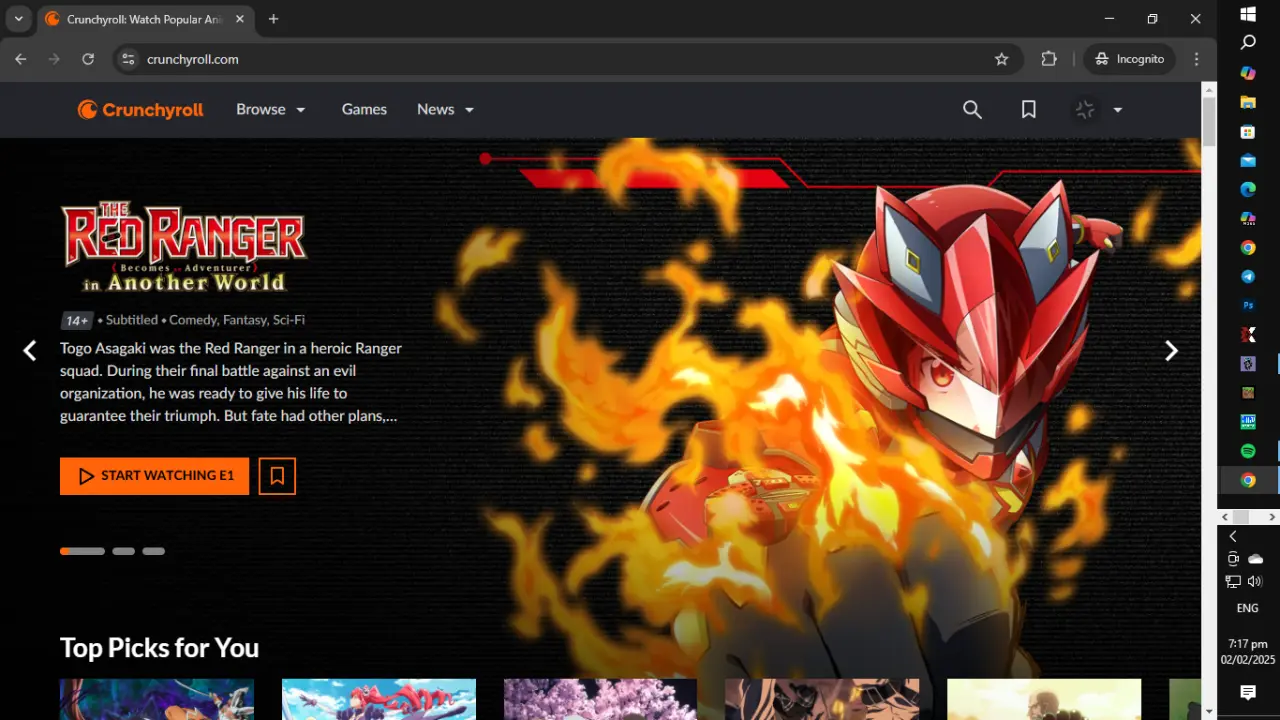Go back in browser

coord(21,59)
